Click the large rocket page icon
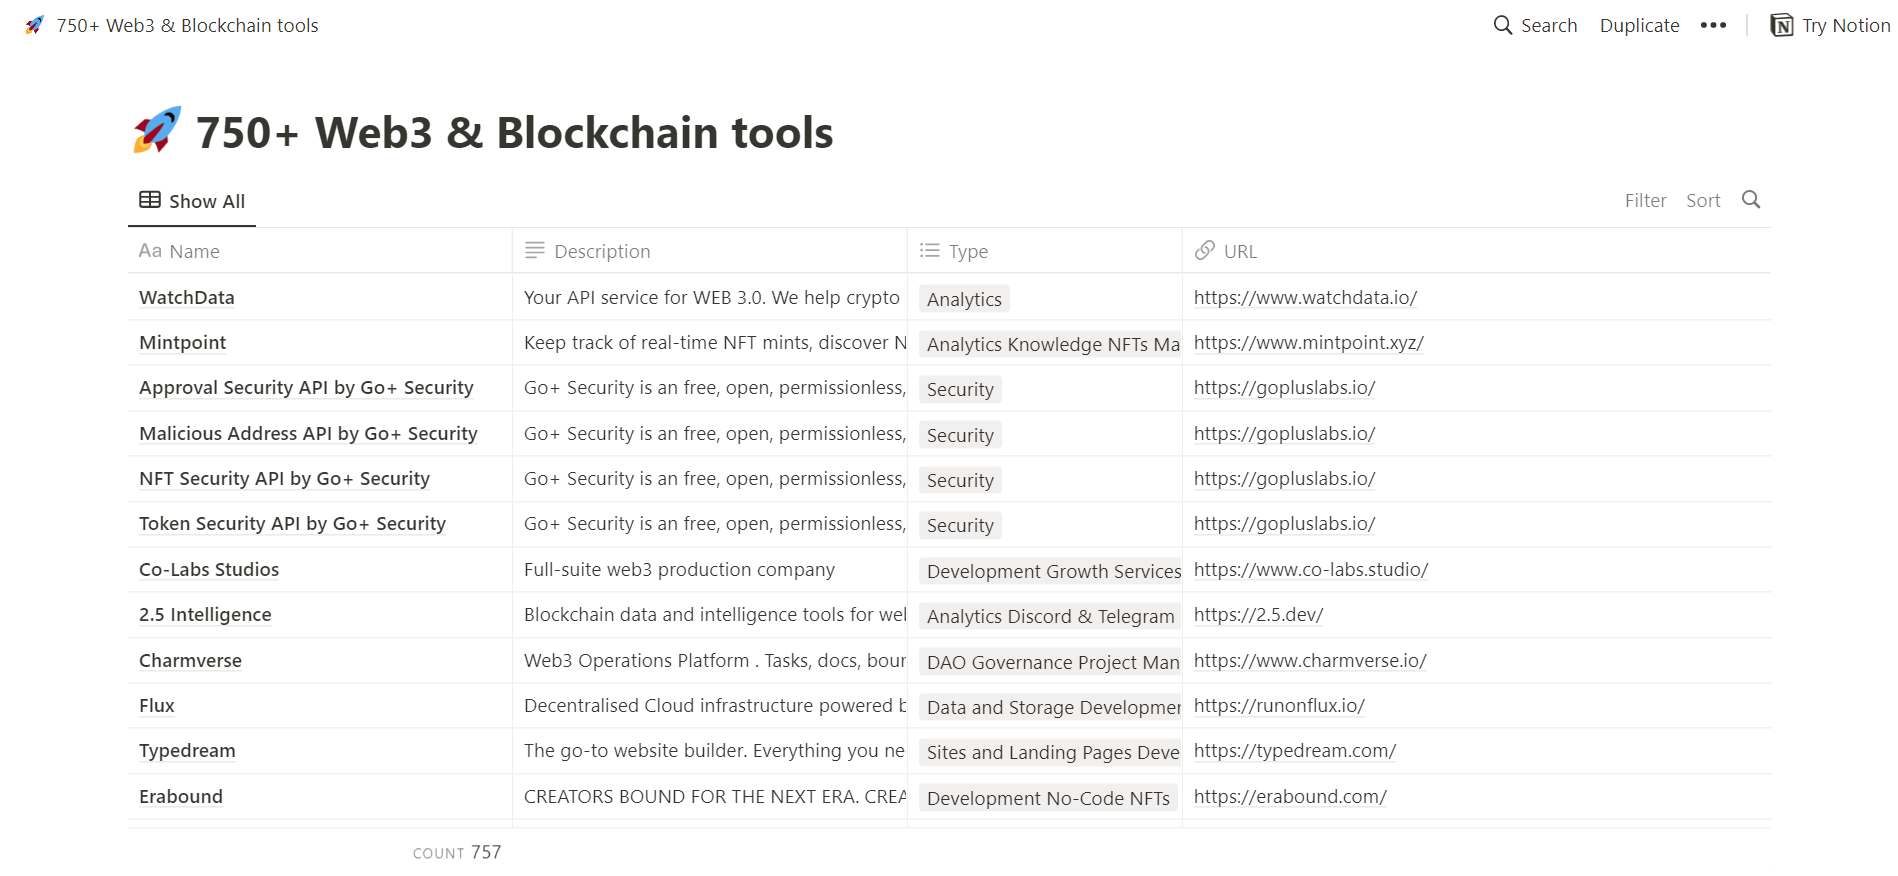The width and height of the screenshot is (1898, 876). (157, 131)
